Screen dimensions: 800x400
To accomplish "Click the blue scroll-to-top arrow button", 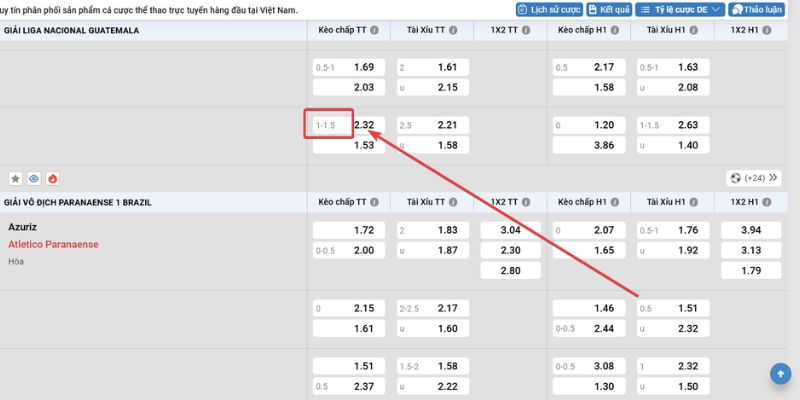I will coord(780,373).
